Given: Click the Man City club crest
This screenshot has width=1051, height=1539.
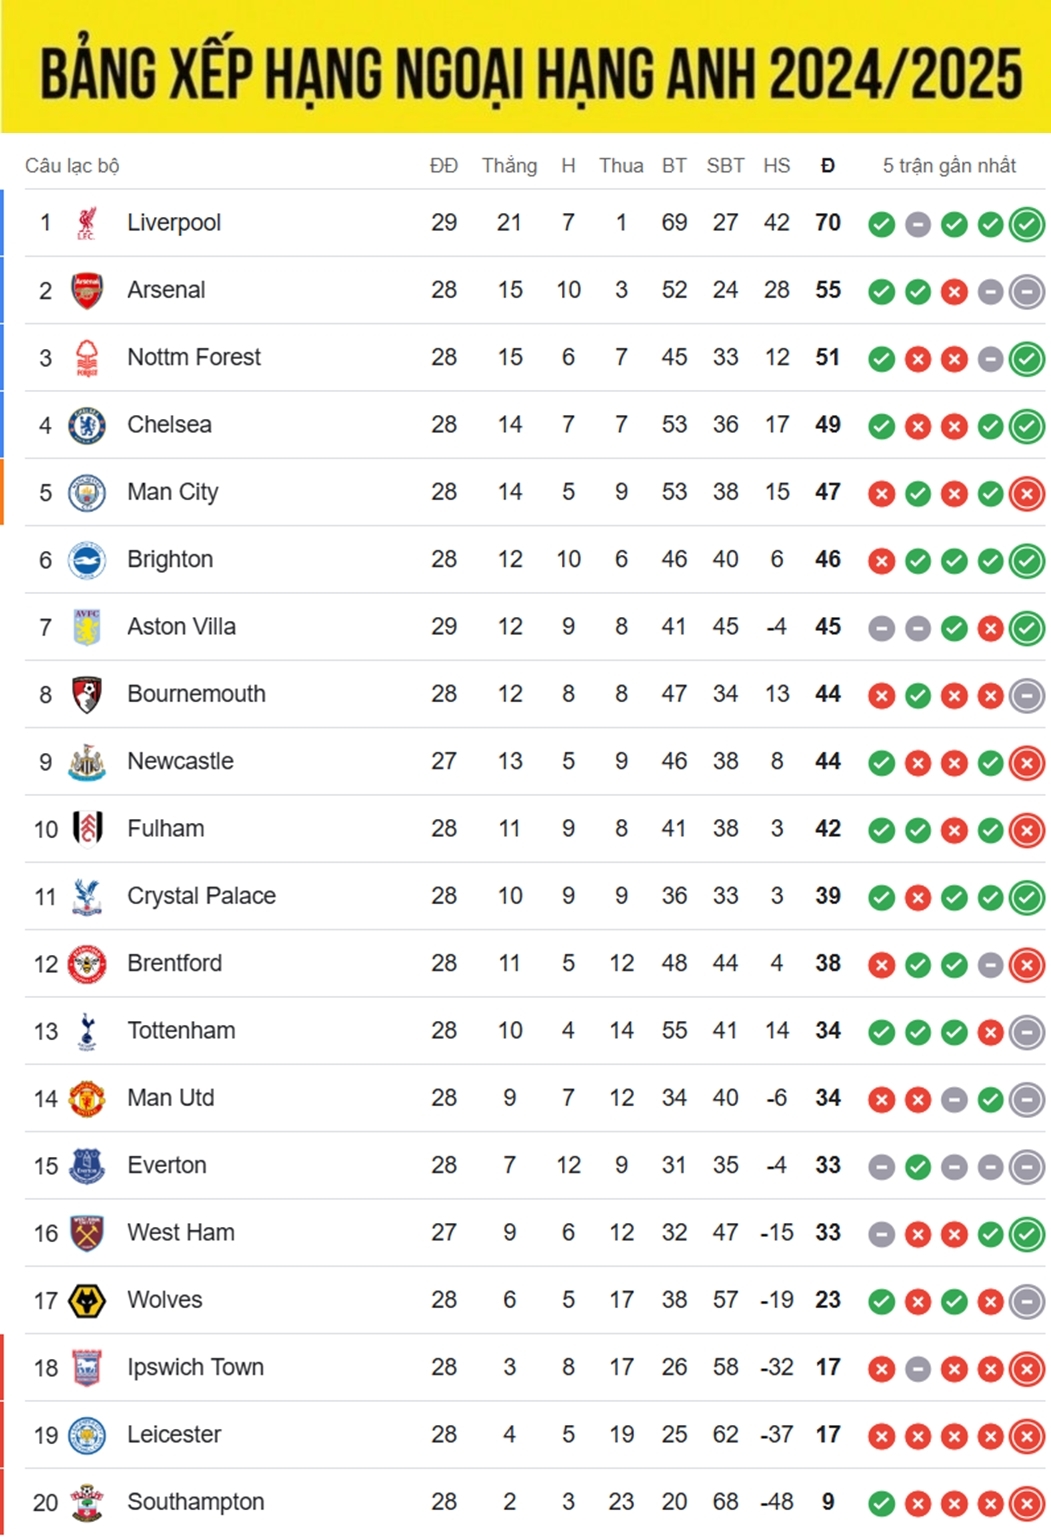Looking at the screenshot, I should pos(87,493).
